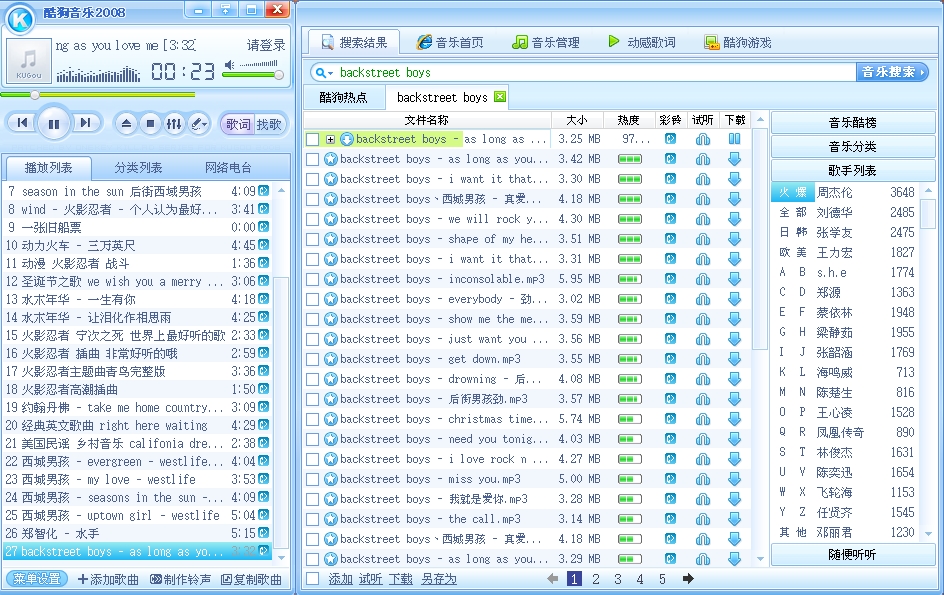This screenshot has width=944, height=595.
Task: Click the 制作铃声 button
Action: click(180, 579)
